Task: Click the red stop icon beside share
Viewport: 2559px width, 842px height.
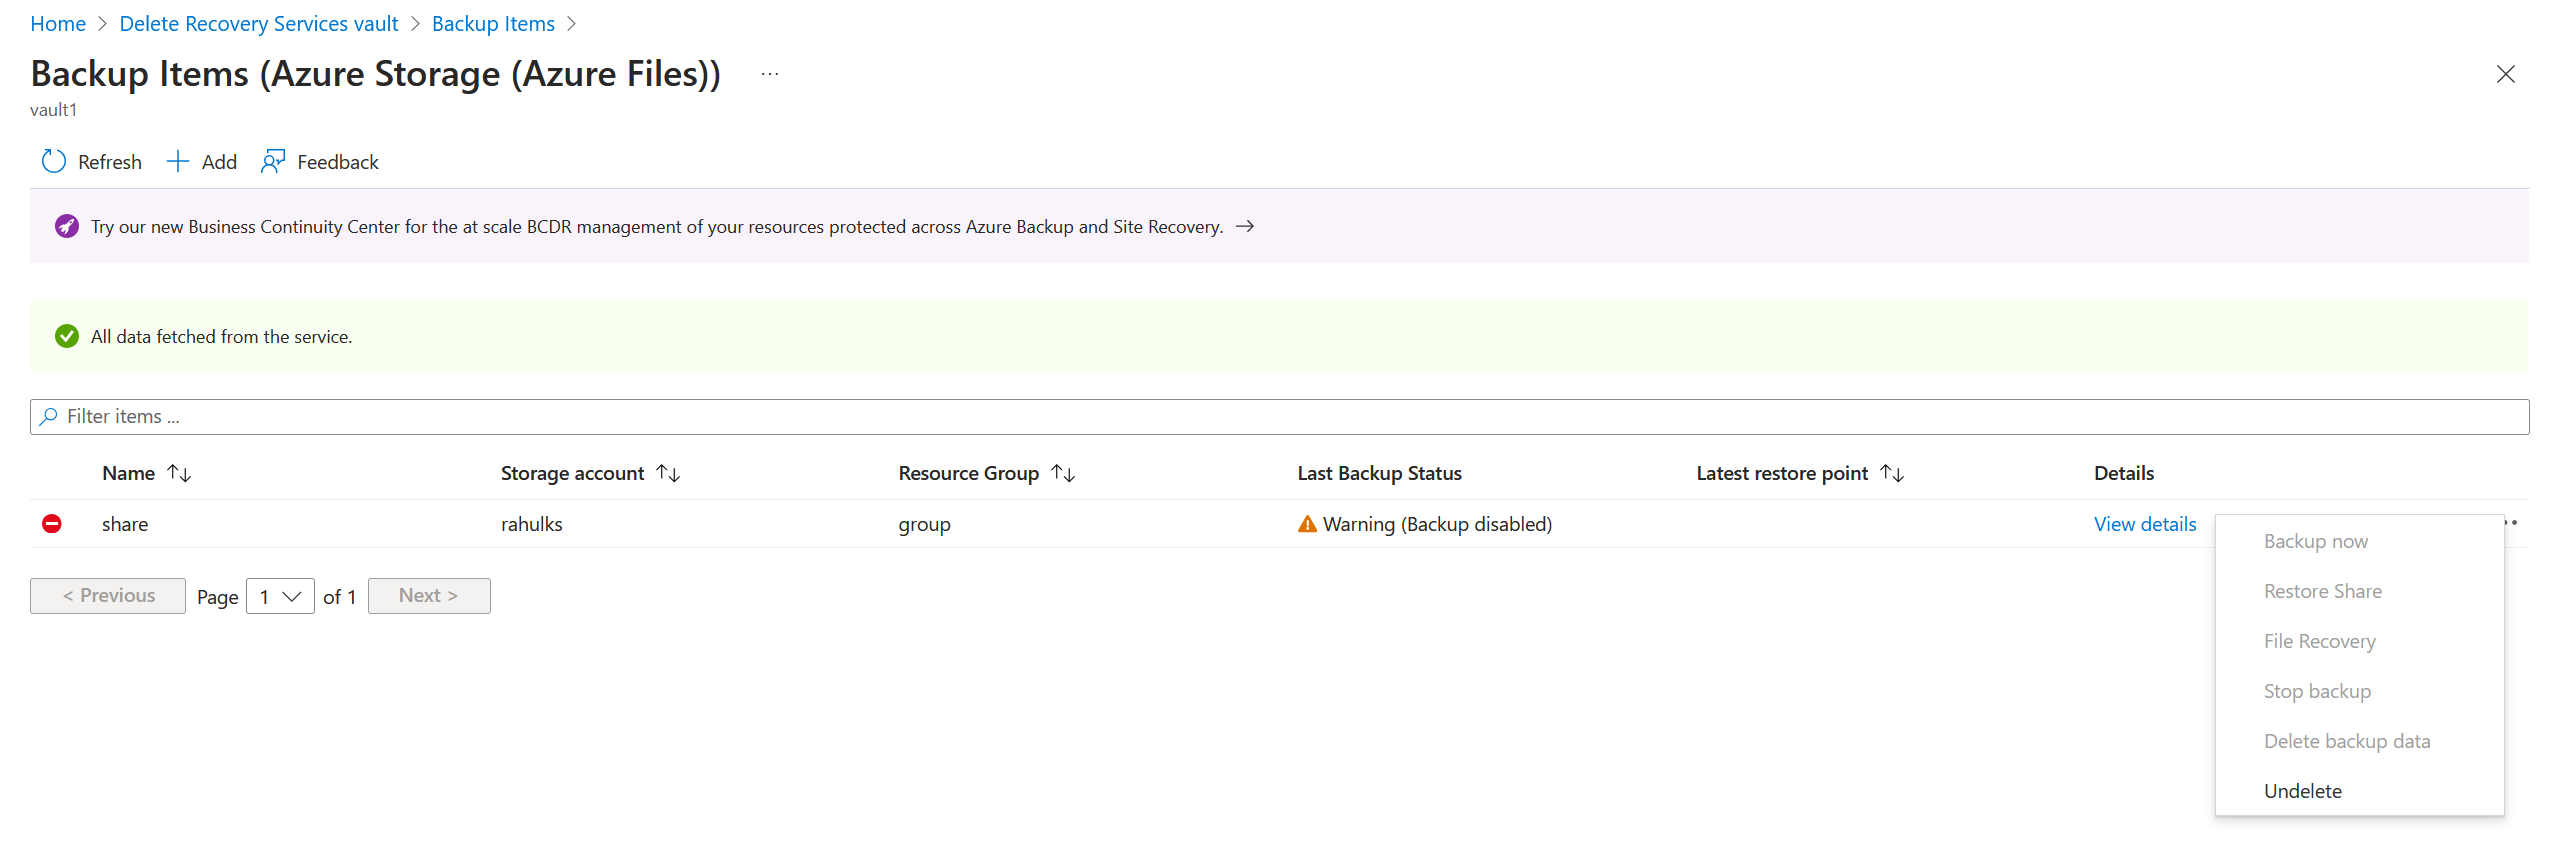Action: click(x=52, y=524)
